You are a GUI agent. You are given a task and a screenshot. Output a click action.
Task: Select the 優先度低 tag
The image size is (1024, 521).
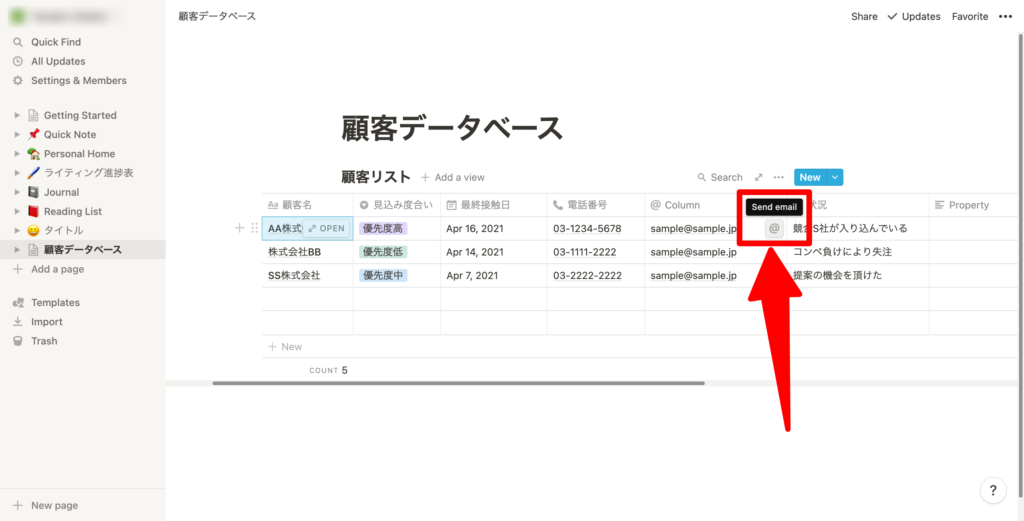pyautogui.click(x=383, y=252)
